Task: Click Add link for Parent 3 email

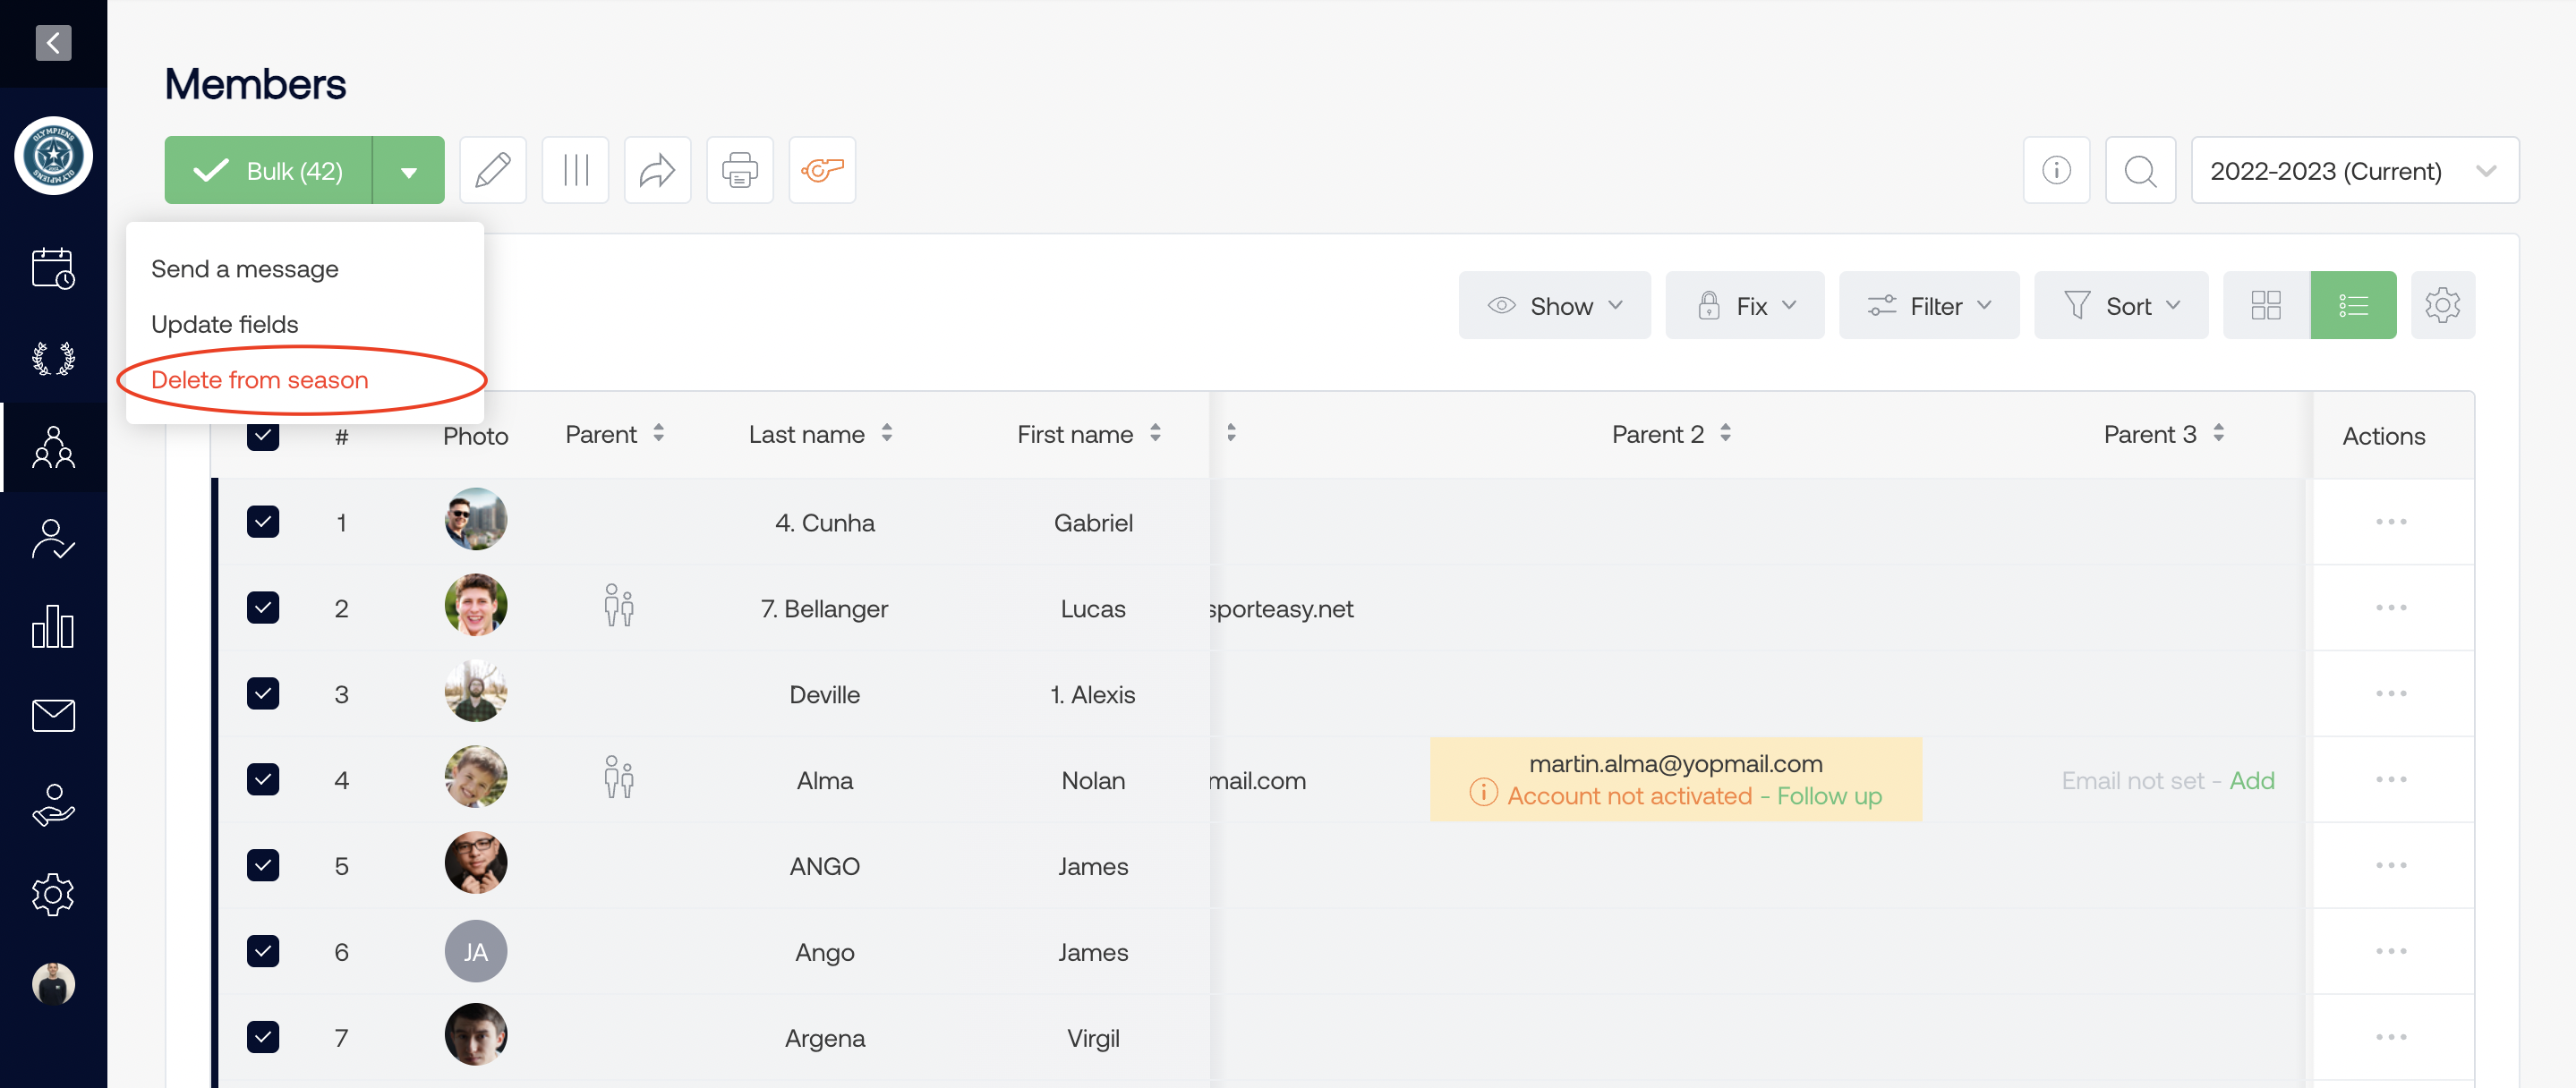Action: (2251, 781)
